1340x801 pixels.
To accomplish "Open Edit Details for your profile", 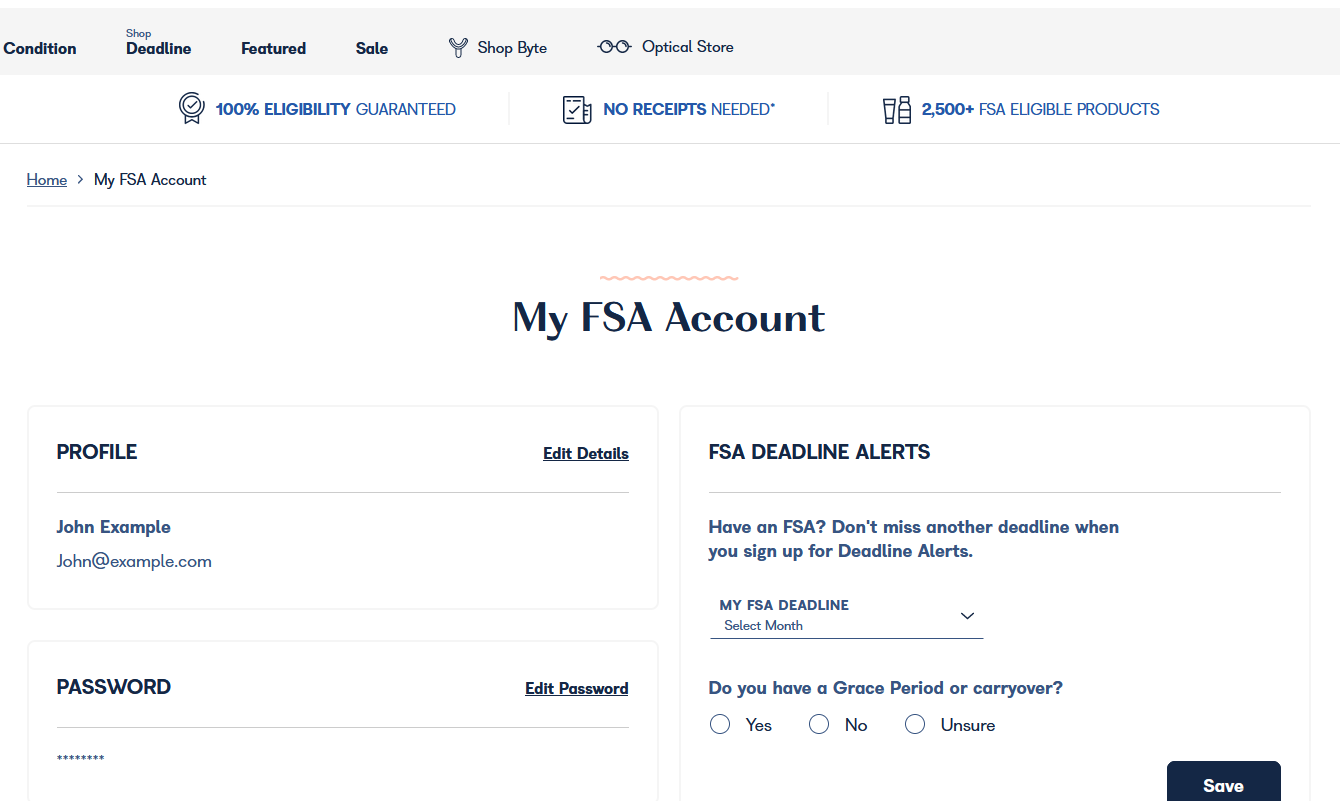I will tap(585, 453).
